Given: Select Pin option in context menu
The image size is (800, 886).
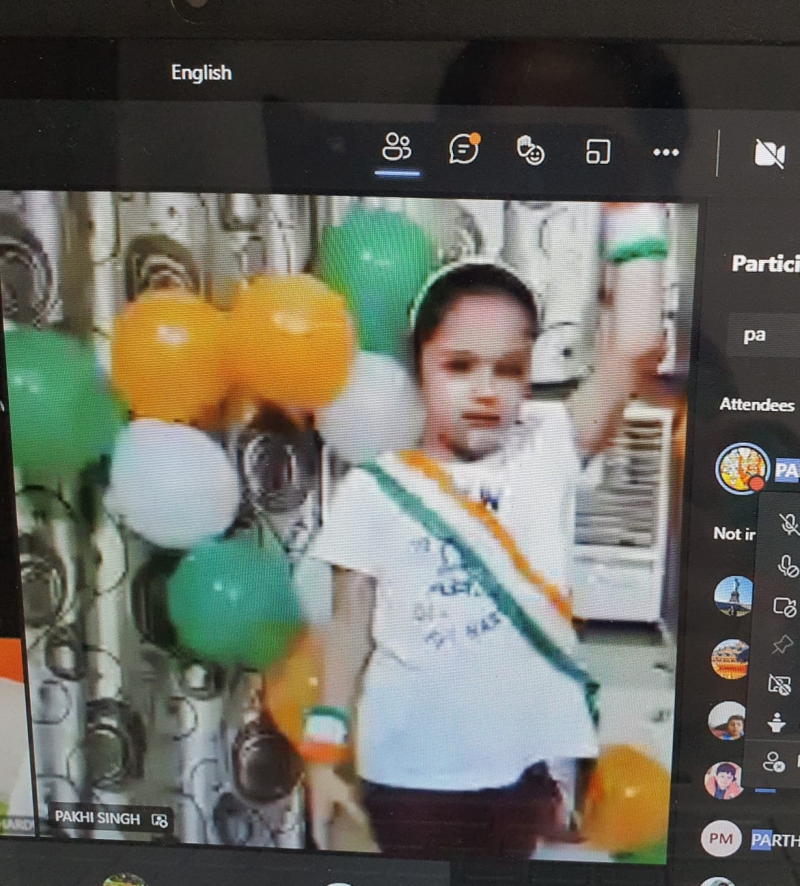Looking at the screenshot, I should click(x=782, y=644).
